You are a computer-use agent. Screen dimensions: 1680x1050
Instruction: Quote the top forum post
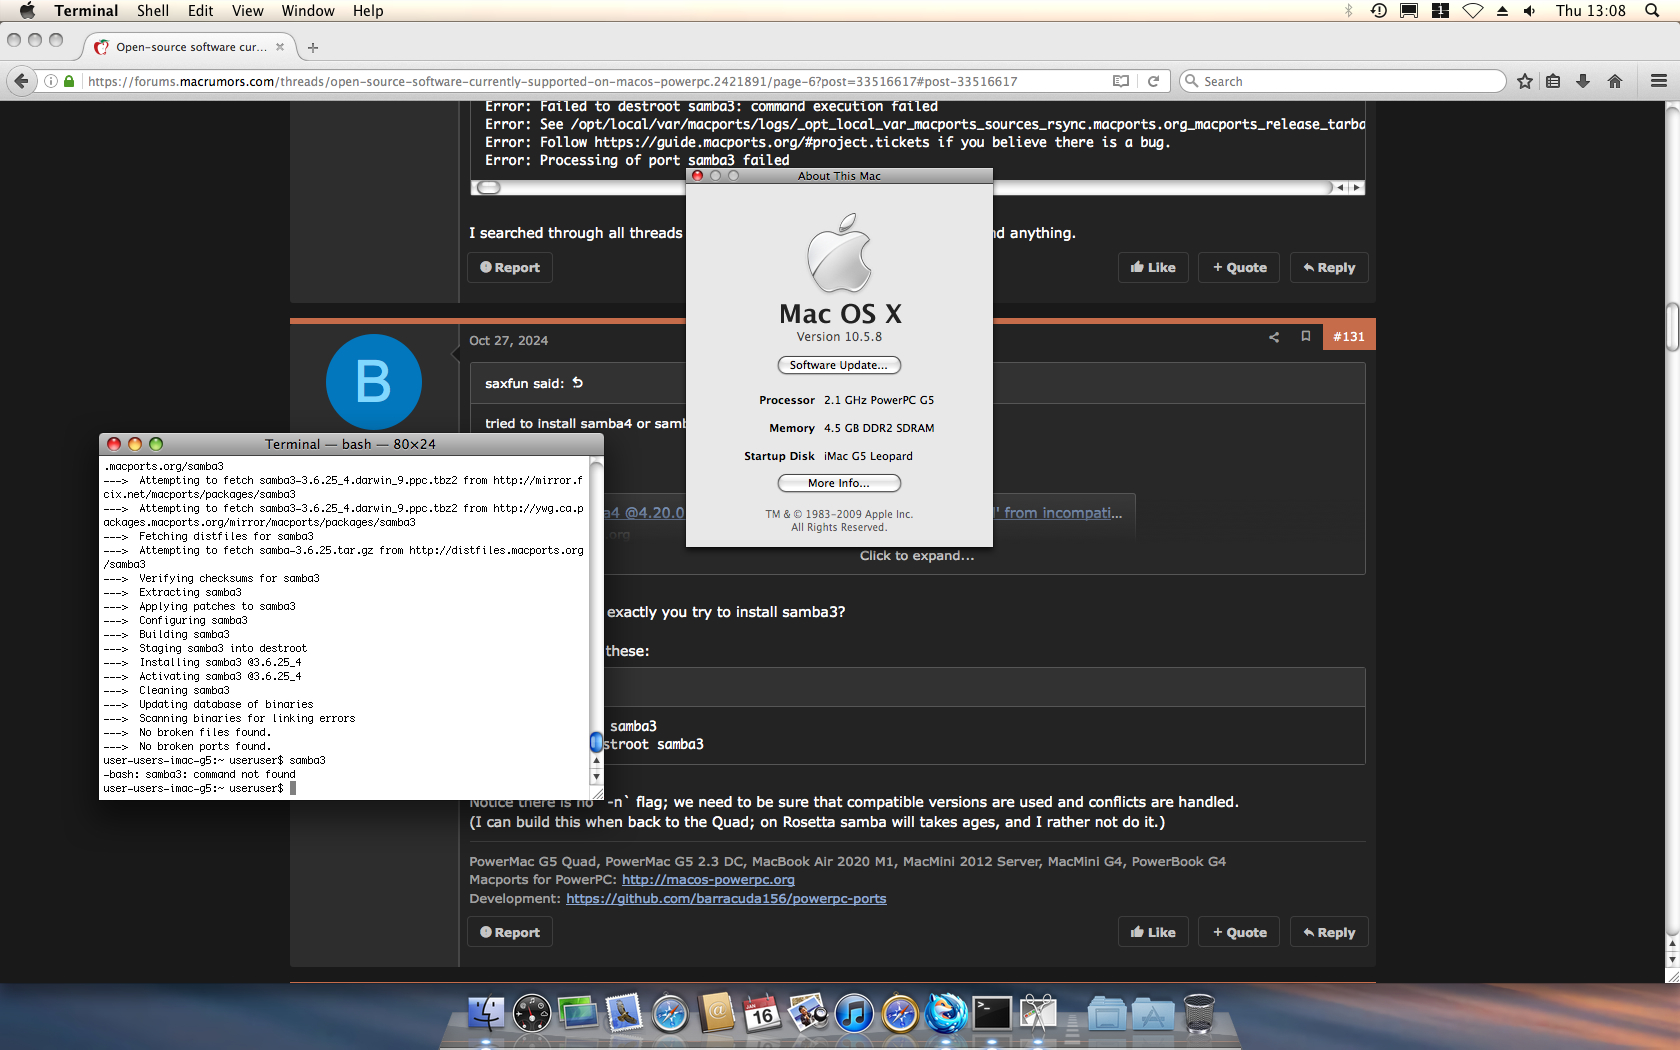click(1239, 268)
